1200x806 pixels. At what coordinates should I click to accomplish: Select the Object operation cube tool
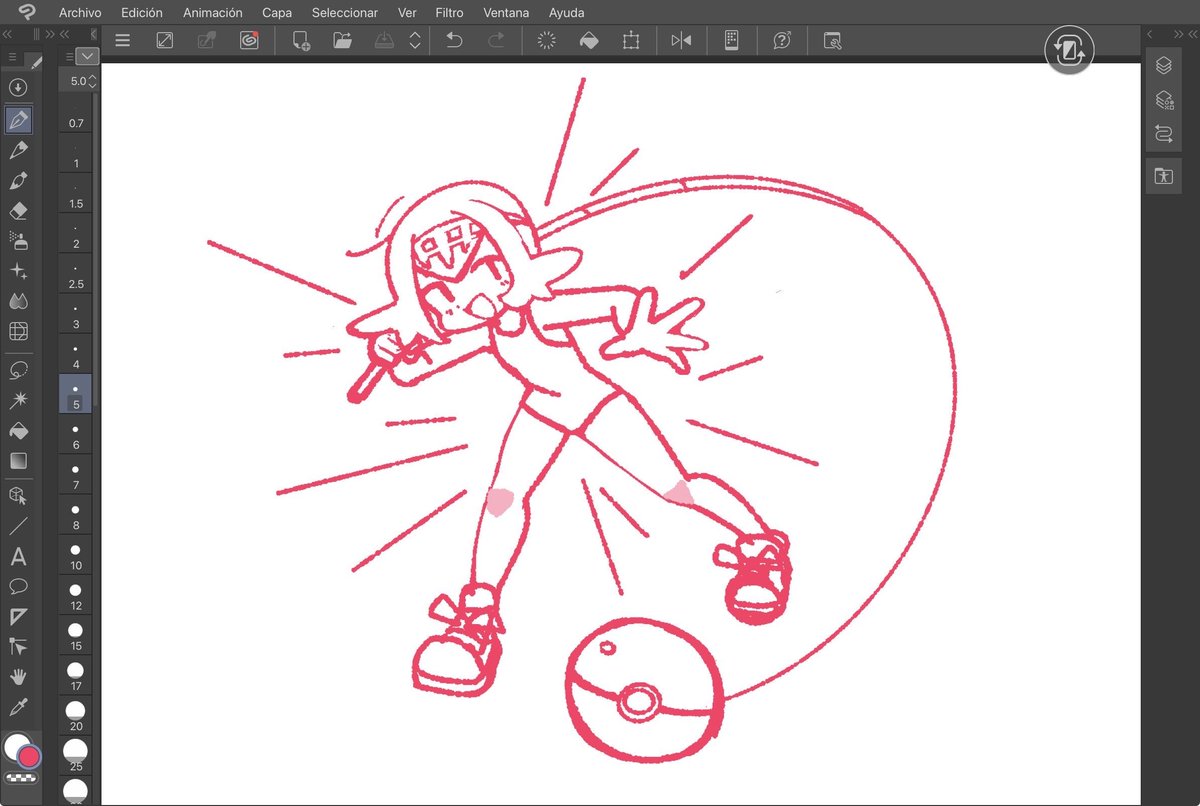(x=18, y=495)
